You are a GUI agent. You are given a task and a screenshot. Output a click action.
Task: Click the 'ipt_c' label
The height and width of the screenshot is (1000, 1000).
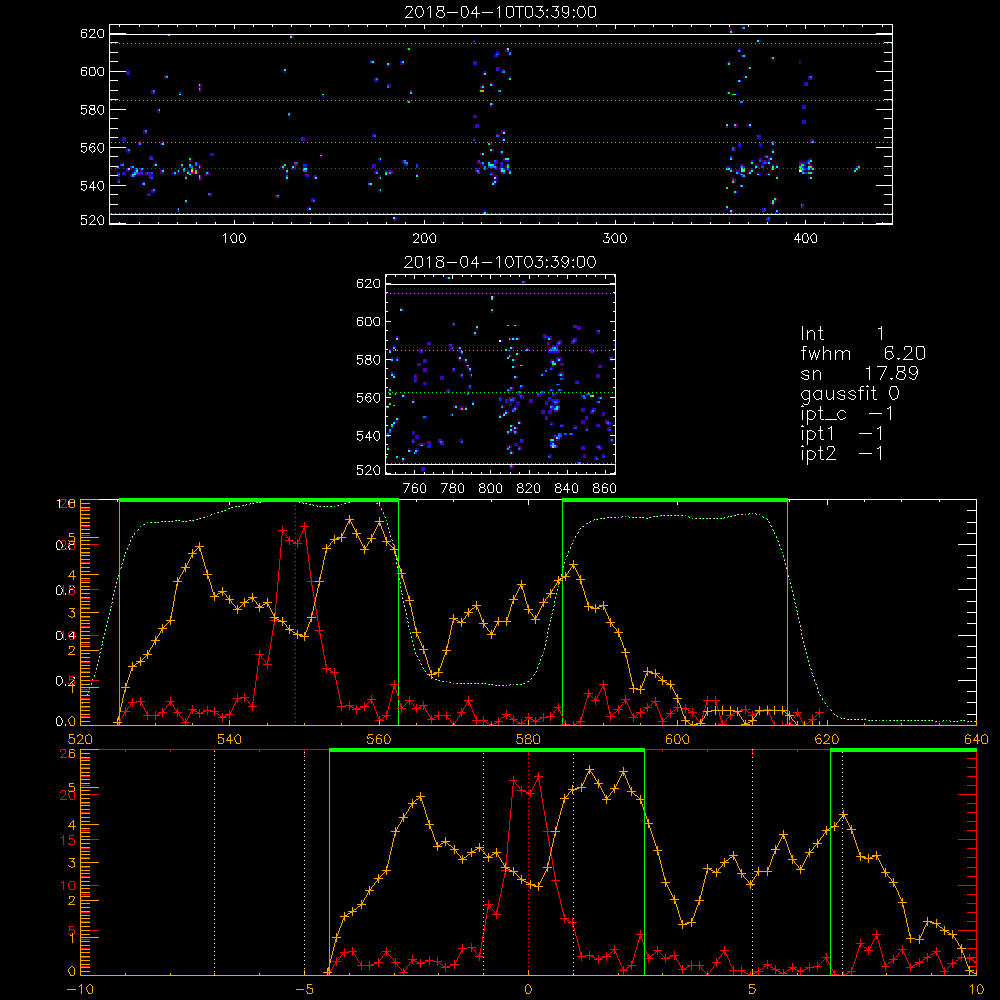coord(824,415)
